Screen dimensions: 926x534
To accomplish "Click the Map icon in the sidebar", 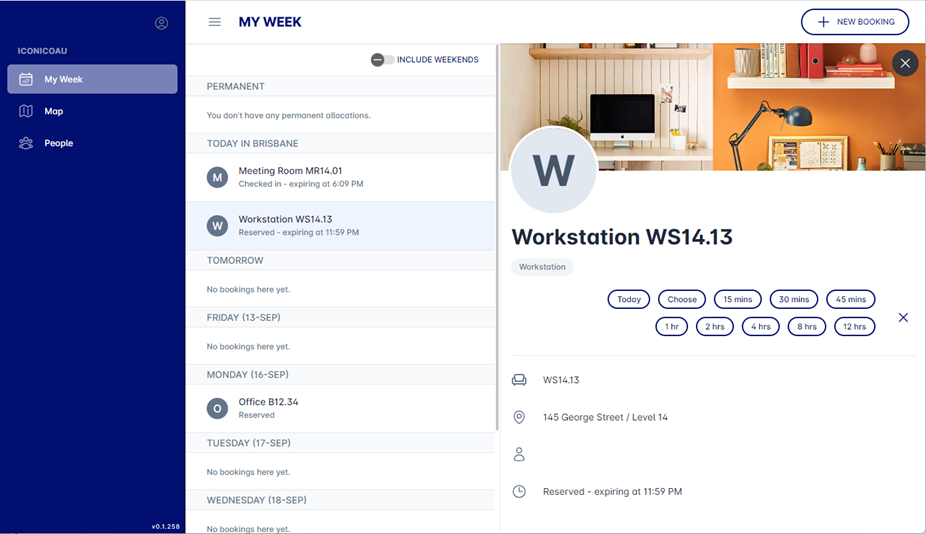I will click(x=26, y=111).
